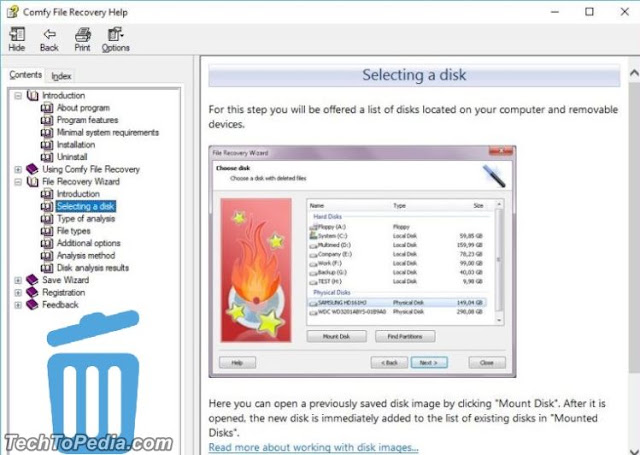Expand the Using Comfy File Recovery node
Image resolution: width=640 pixels, height=455 pixels.
[18, 169]
